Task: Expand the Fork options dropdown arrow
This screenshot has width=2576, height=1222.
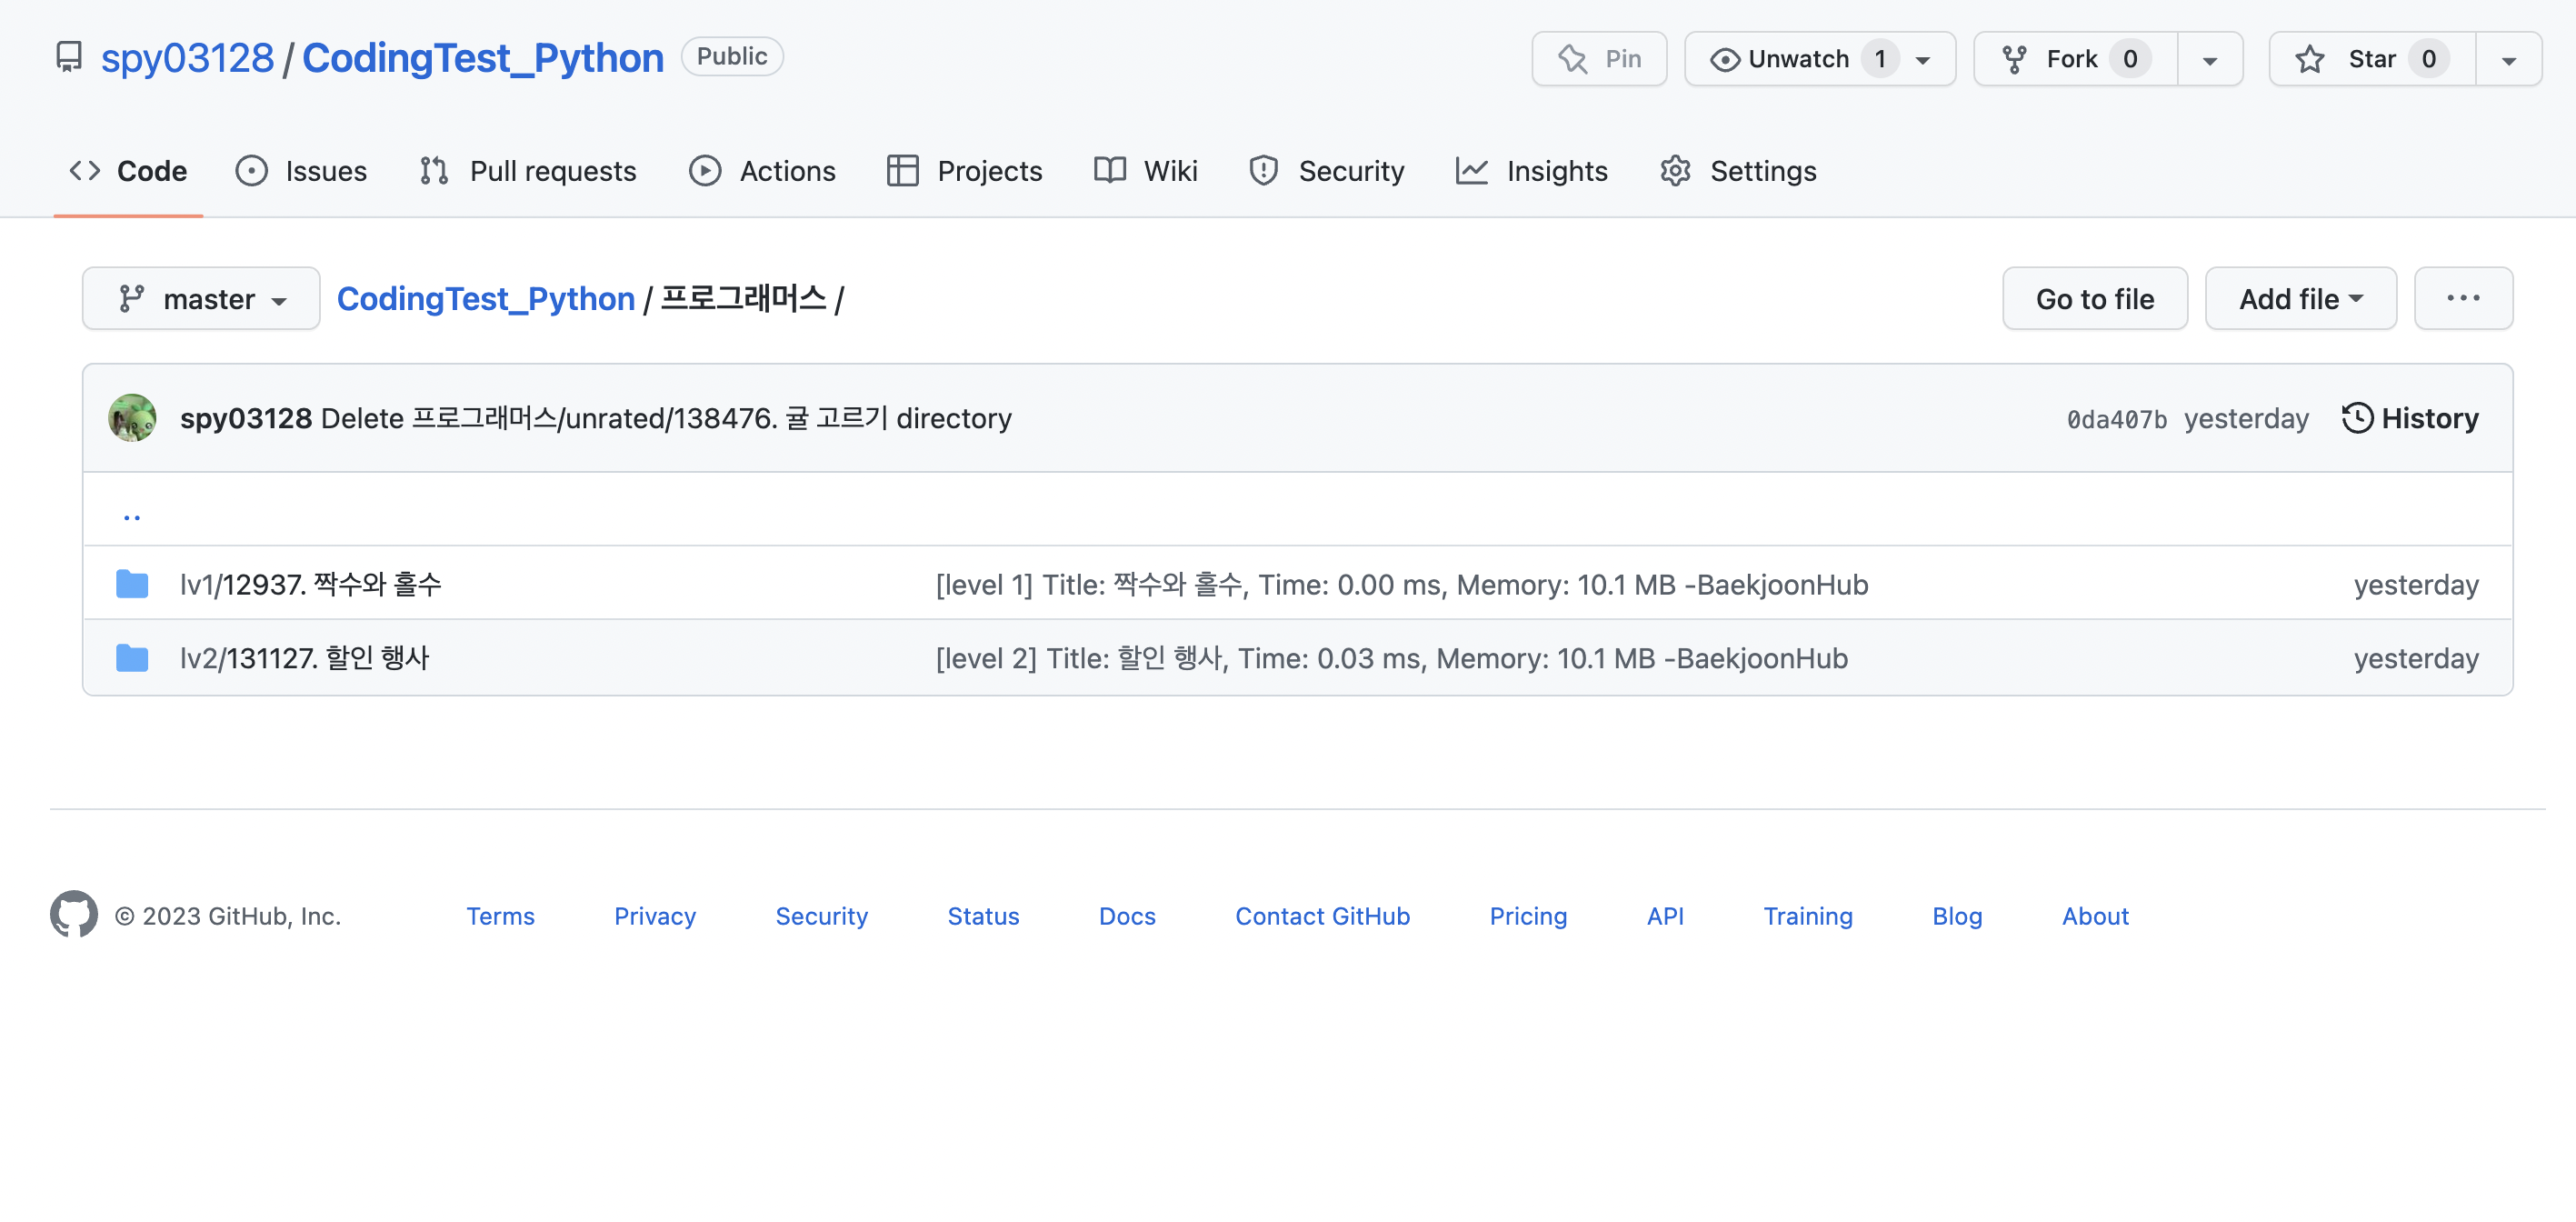Action: 2210,59
